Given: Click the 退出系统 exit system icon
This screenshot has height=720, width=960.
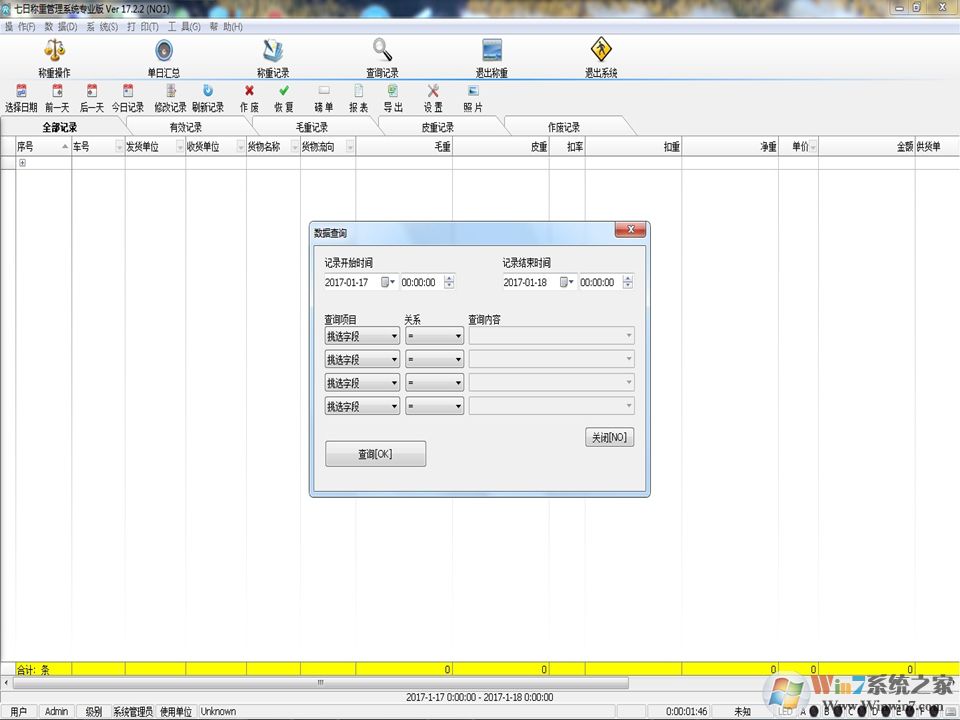Looking at the screenshot, I should pos(601,51).
